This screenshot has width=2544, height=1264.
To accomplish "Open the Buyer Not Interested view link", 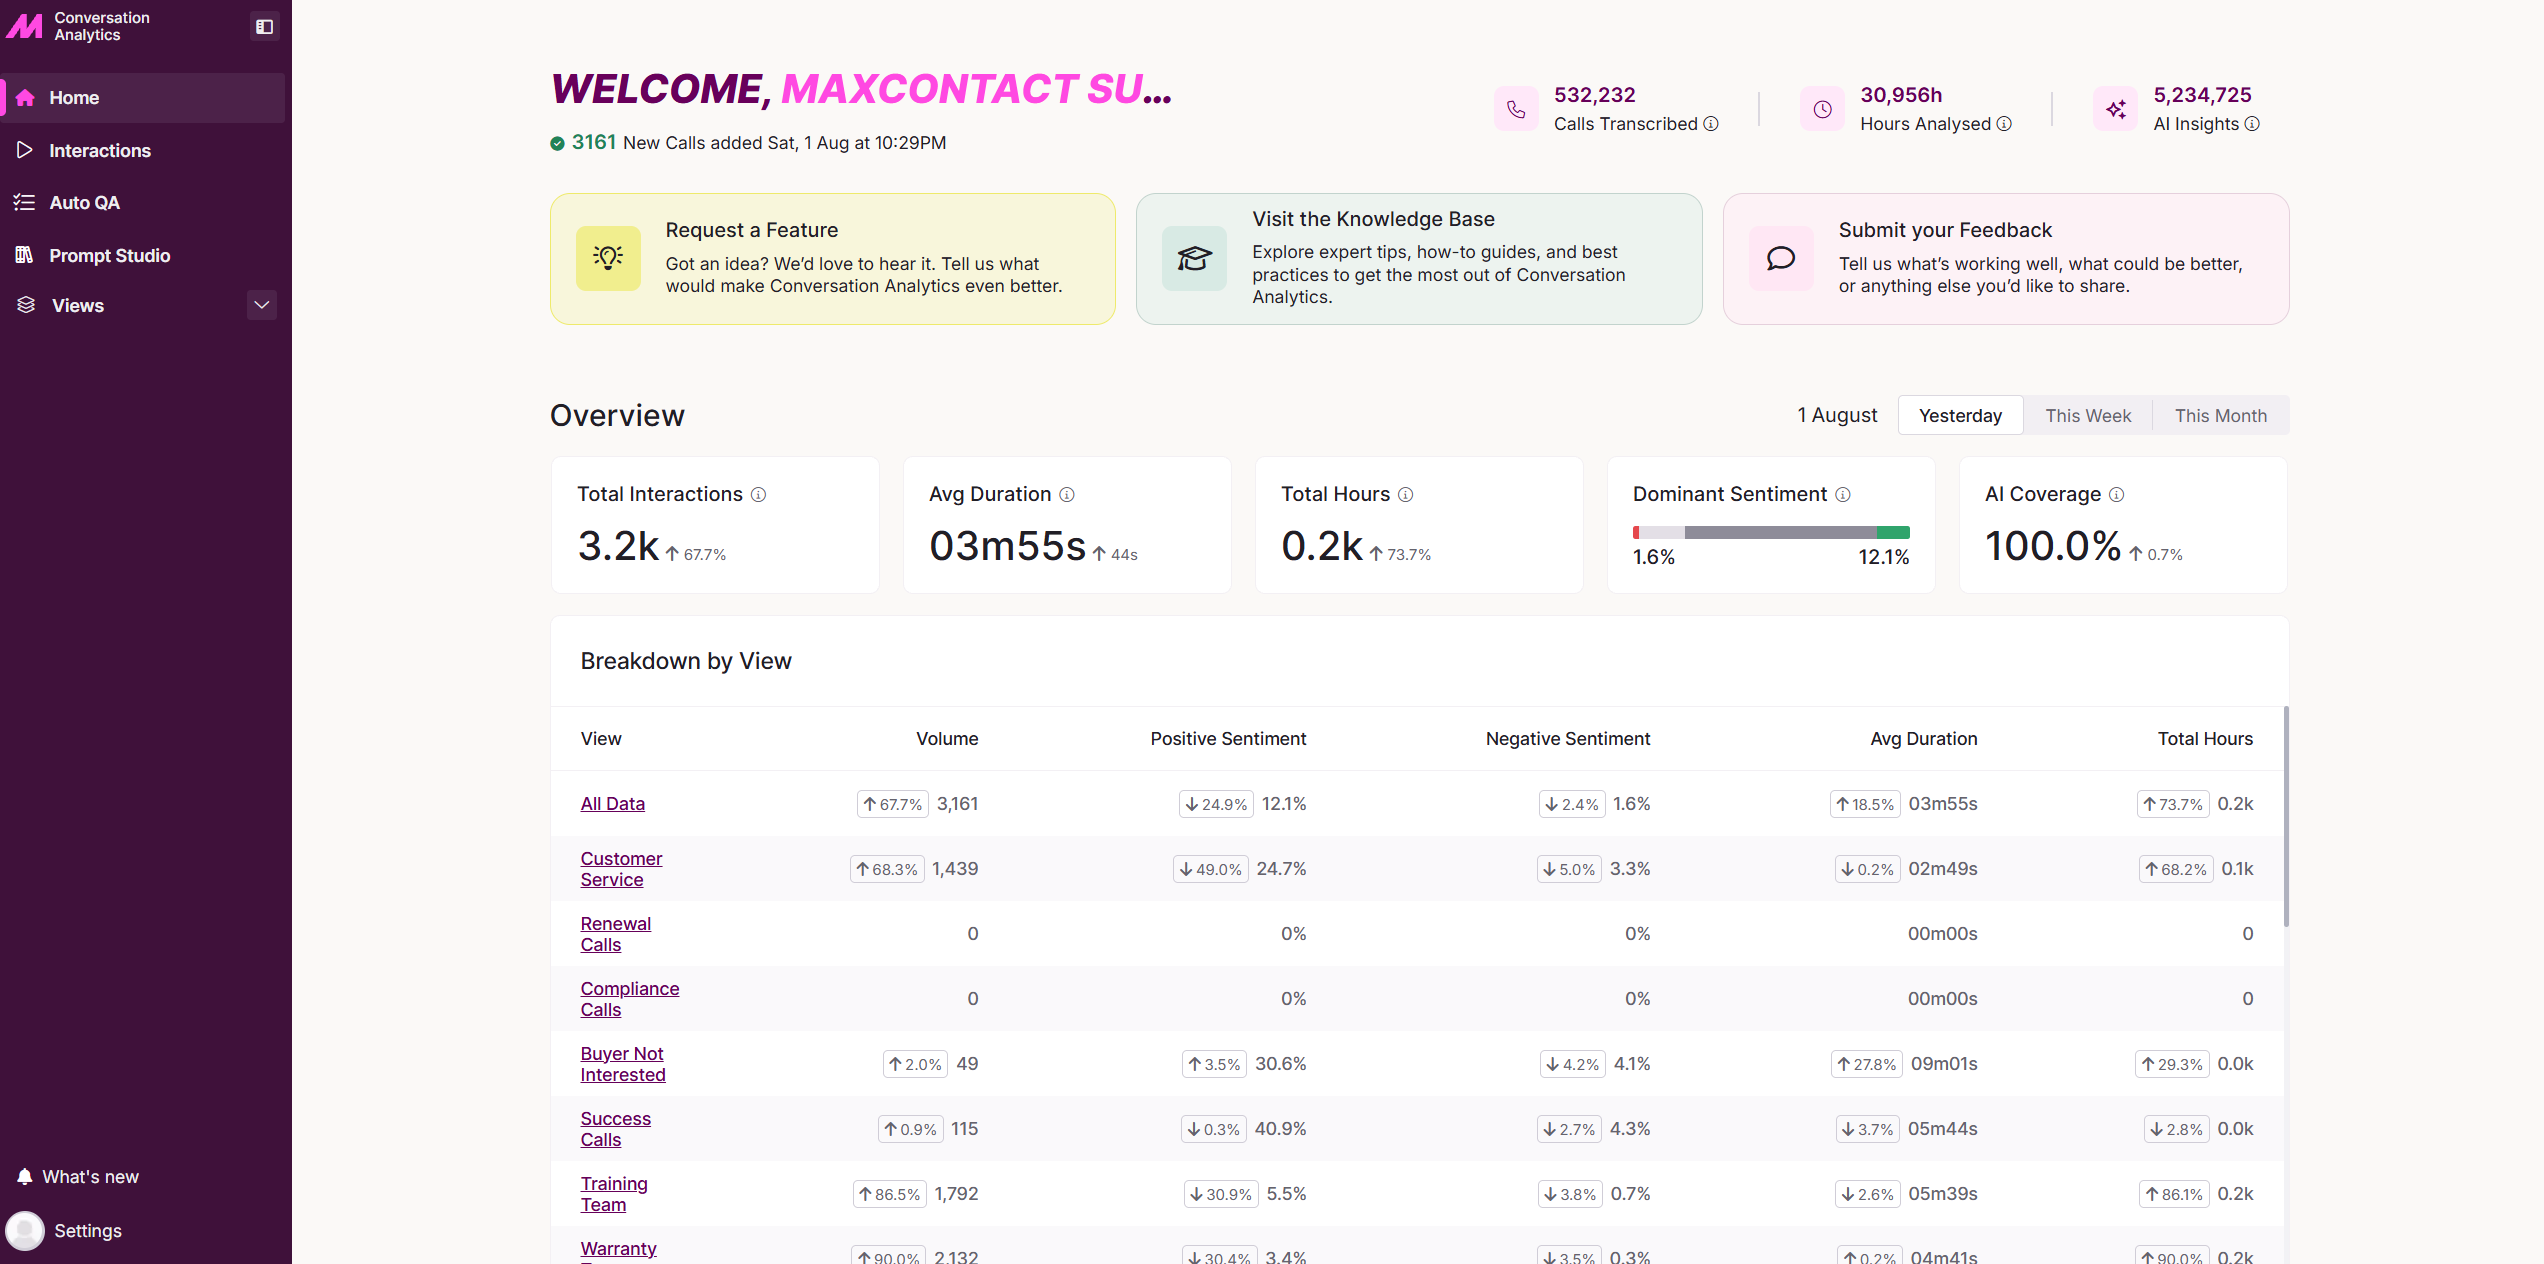I will pos(622,1064).
